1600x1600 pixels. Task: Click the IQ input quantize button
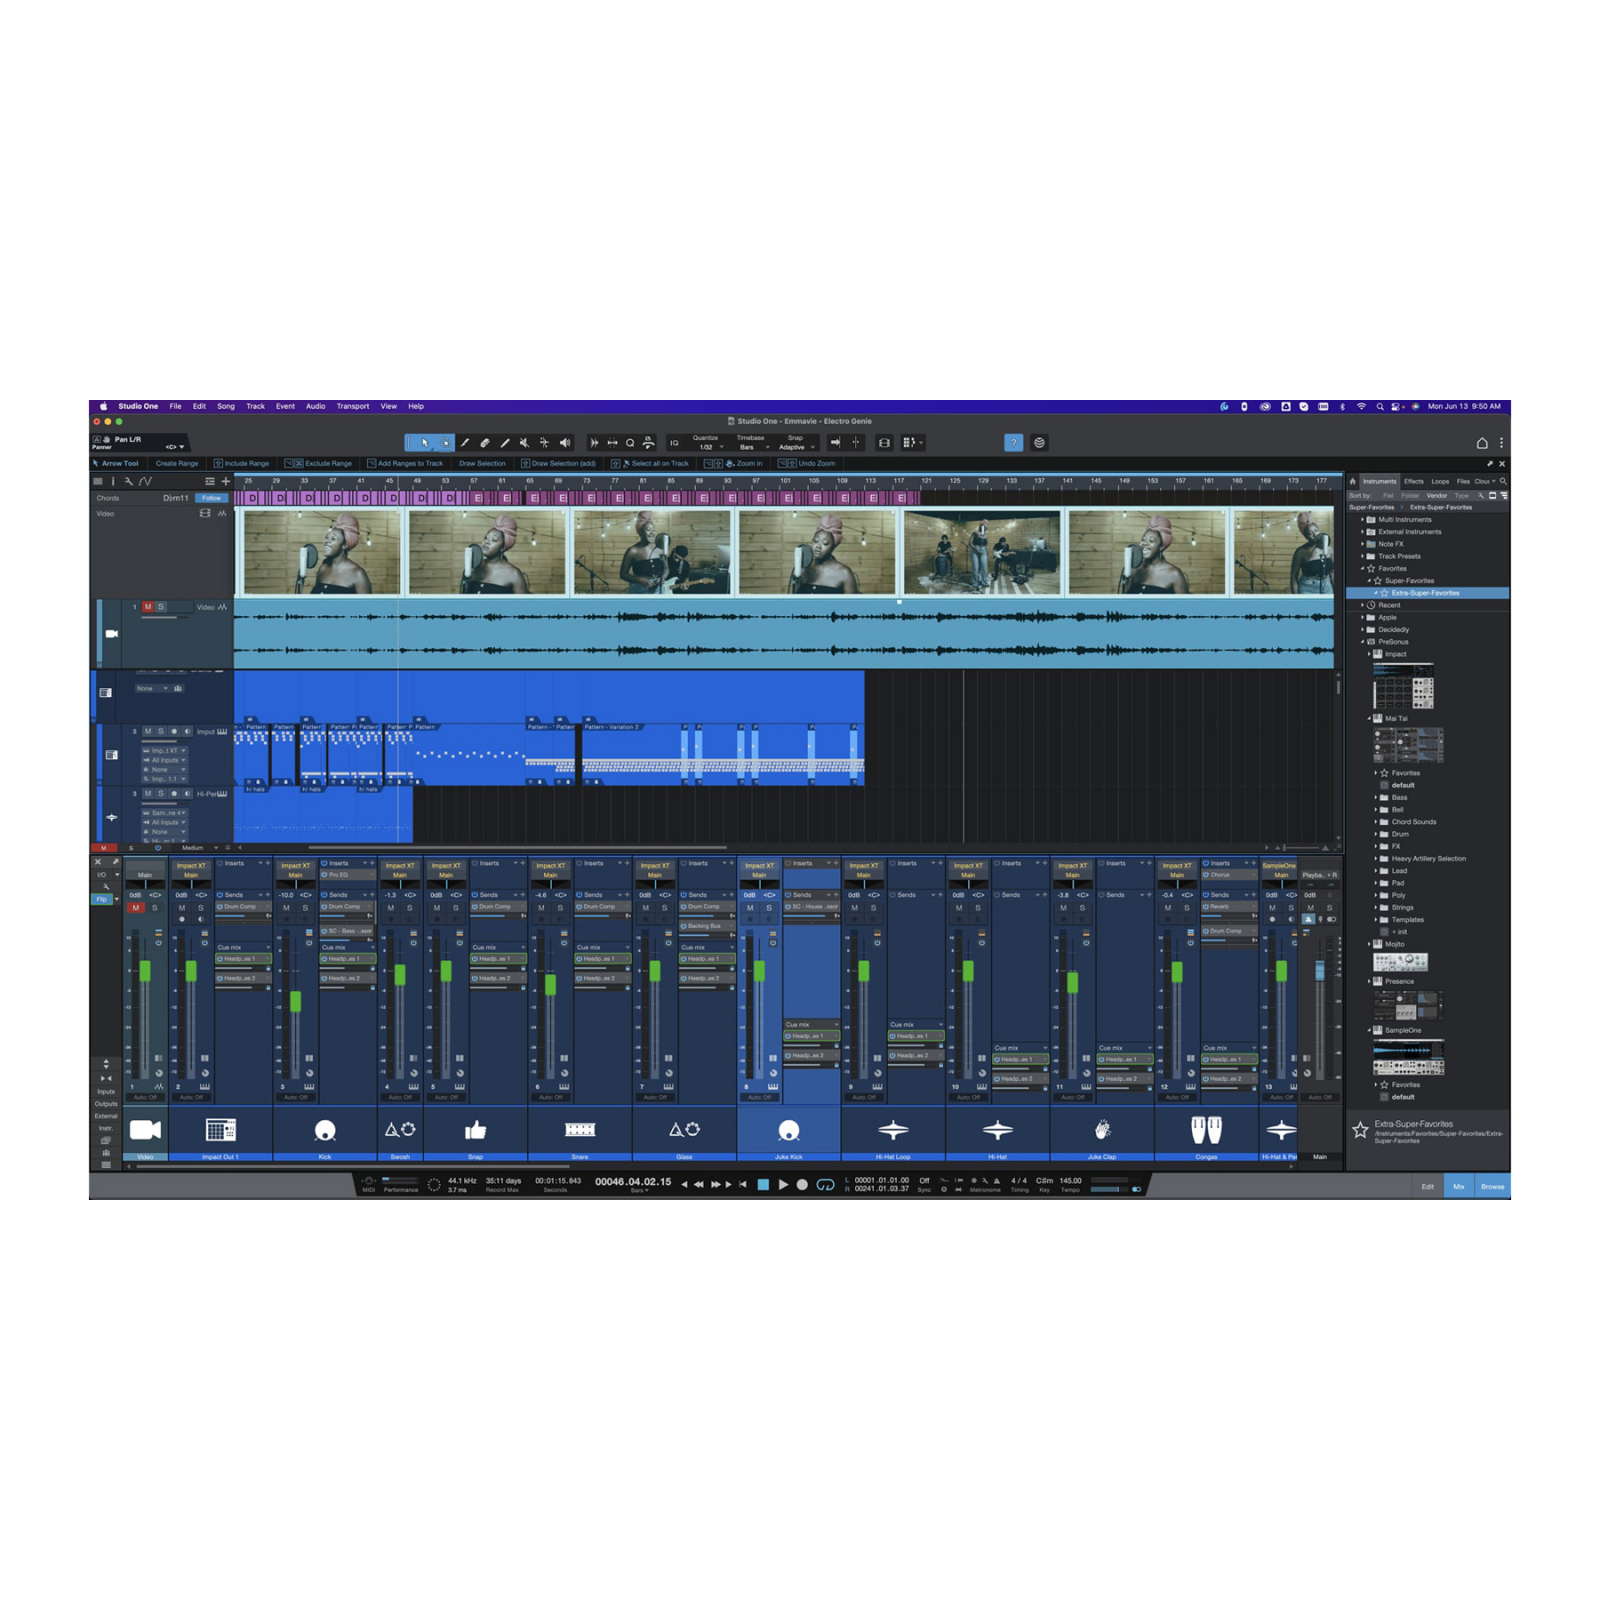674,443
